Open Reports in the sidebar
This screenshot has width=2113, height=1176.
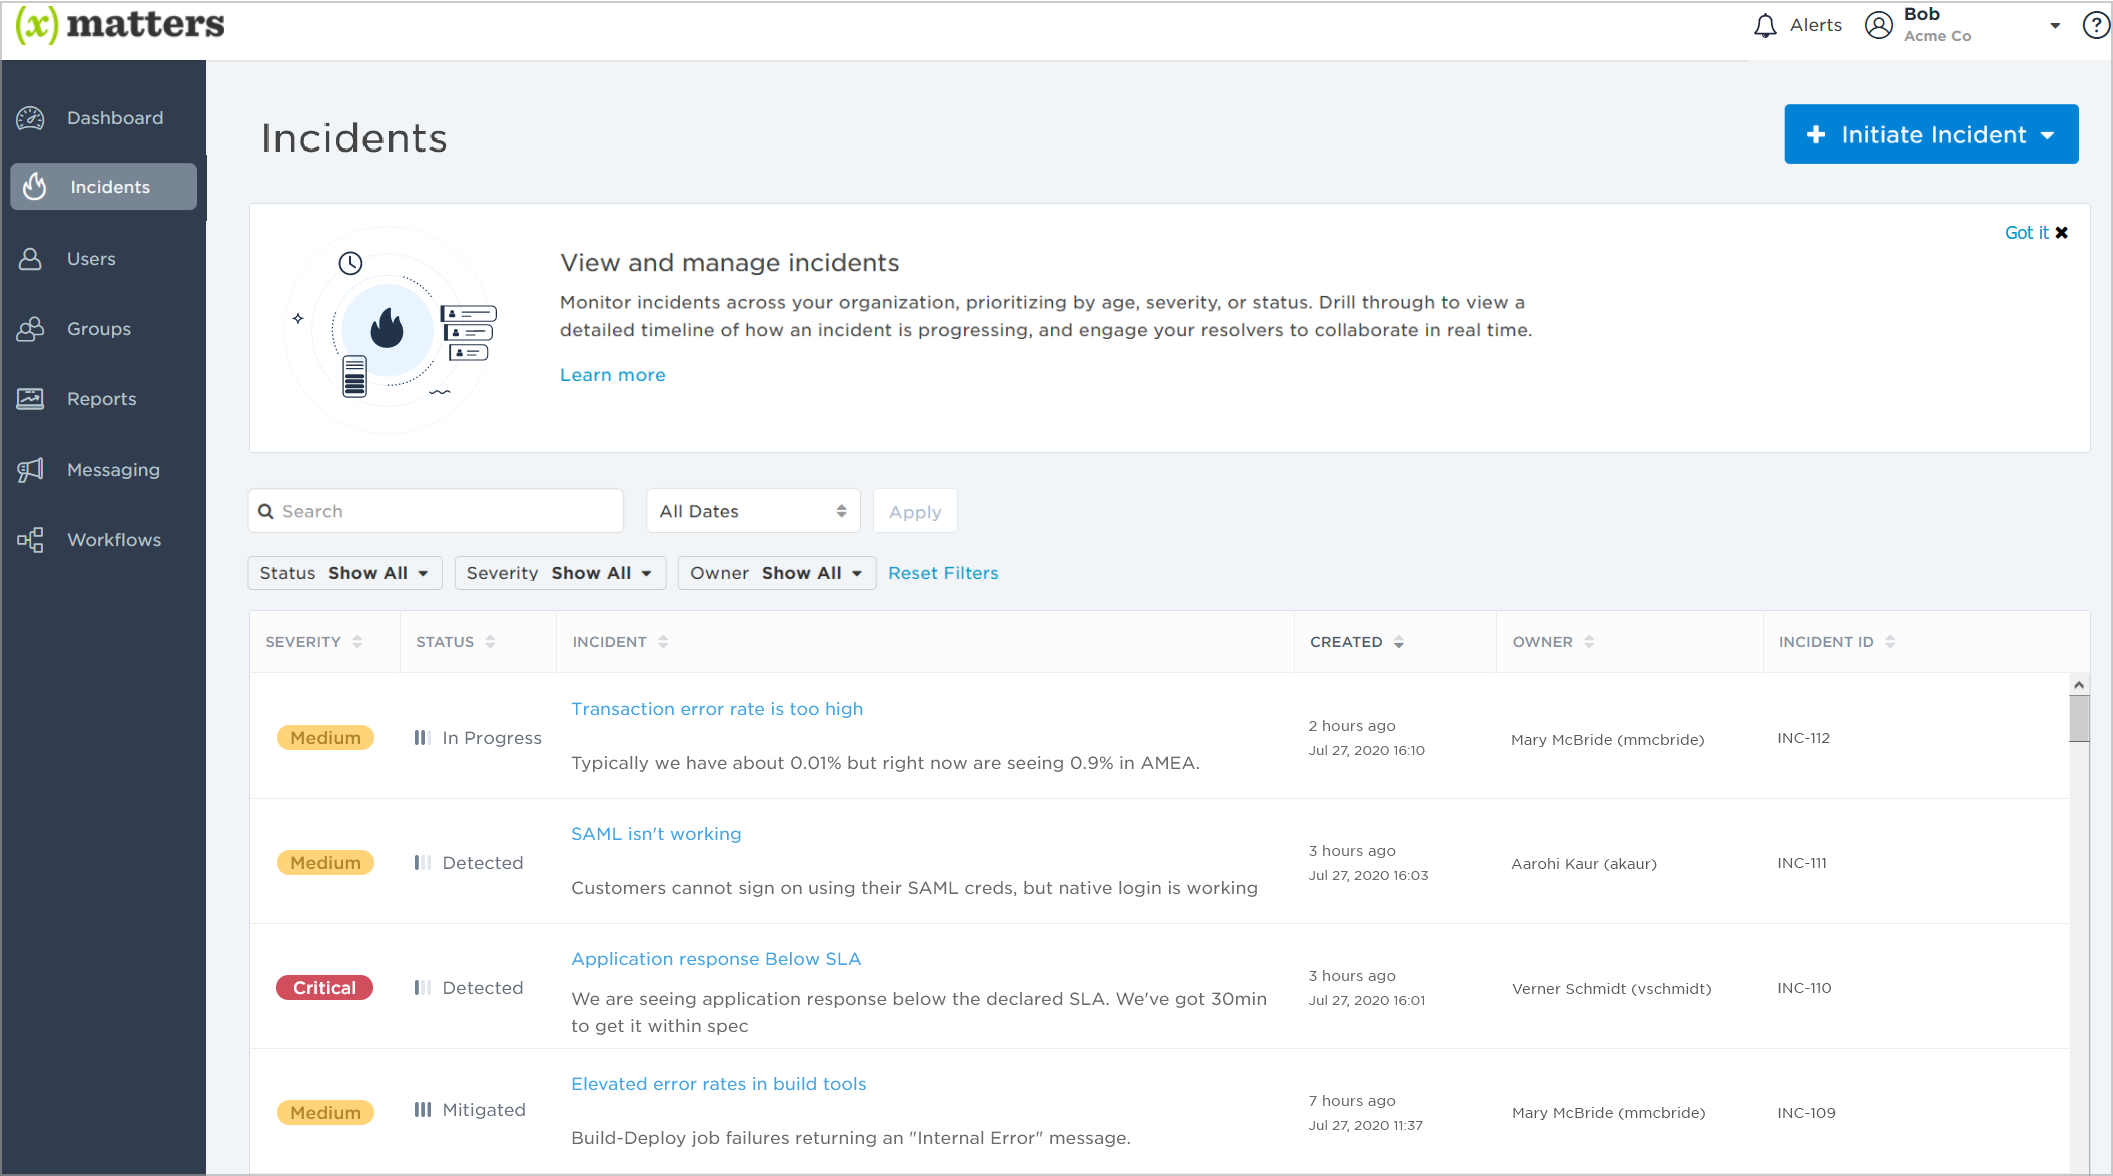(104, 399)
